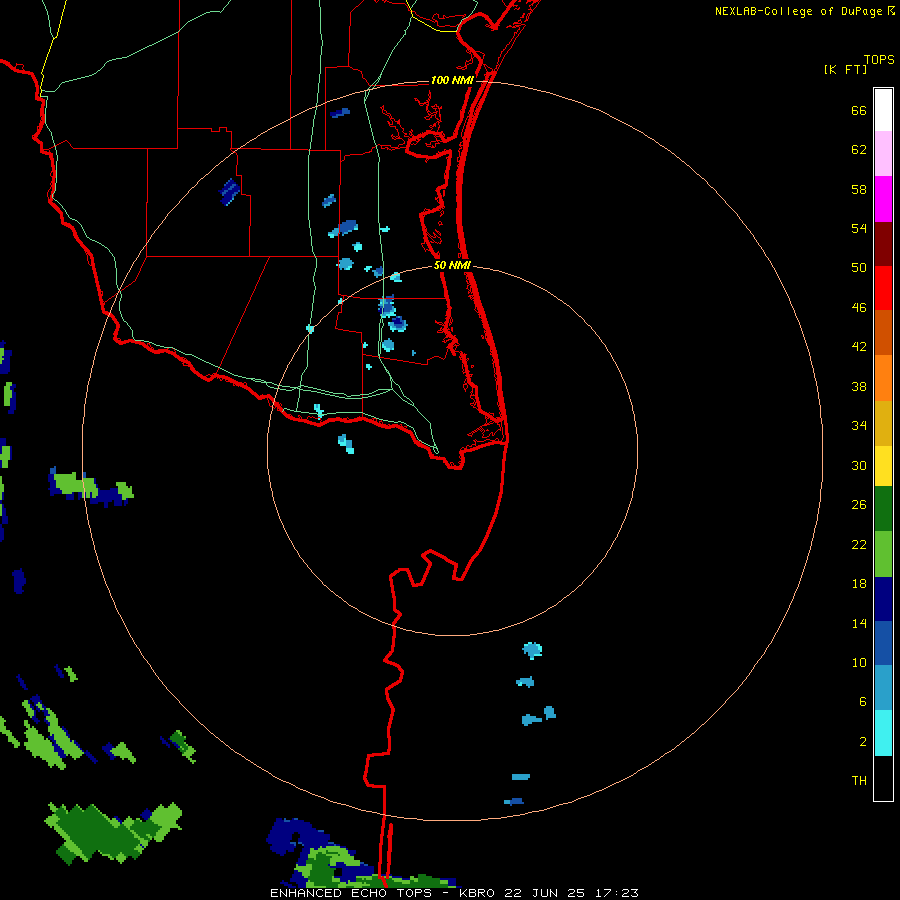
Task: Click the legend value "50"
Action: point(859,268)
